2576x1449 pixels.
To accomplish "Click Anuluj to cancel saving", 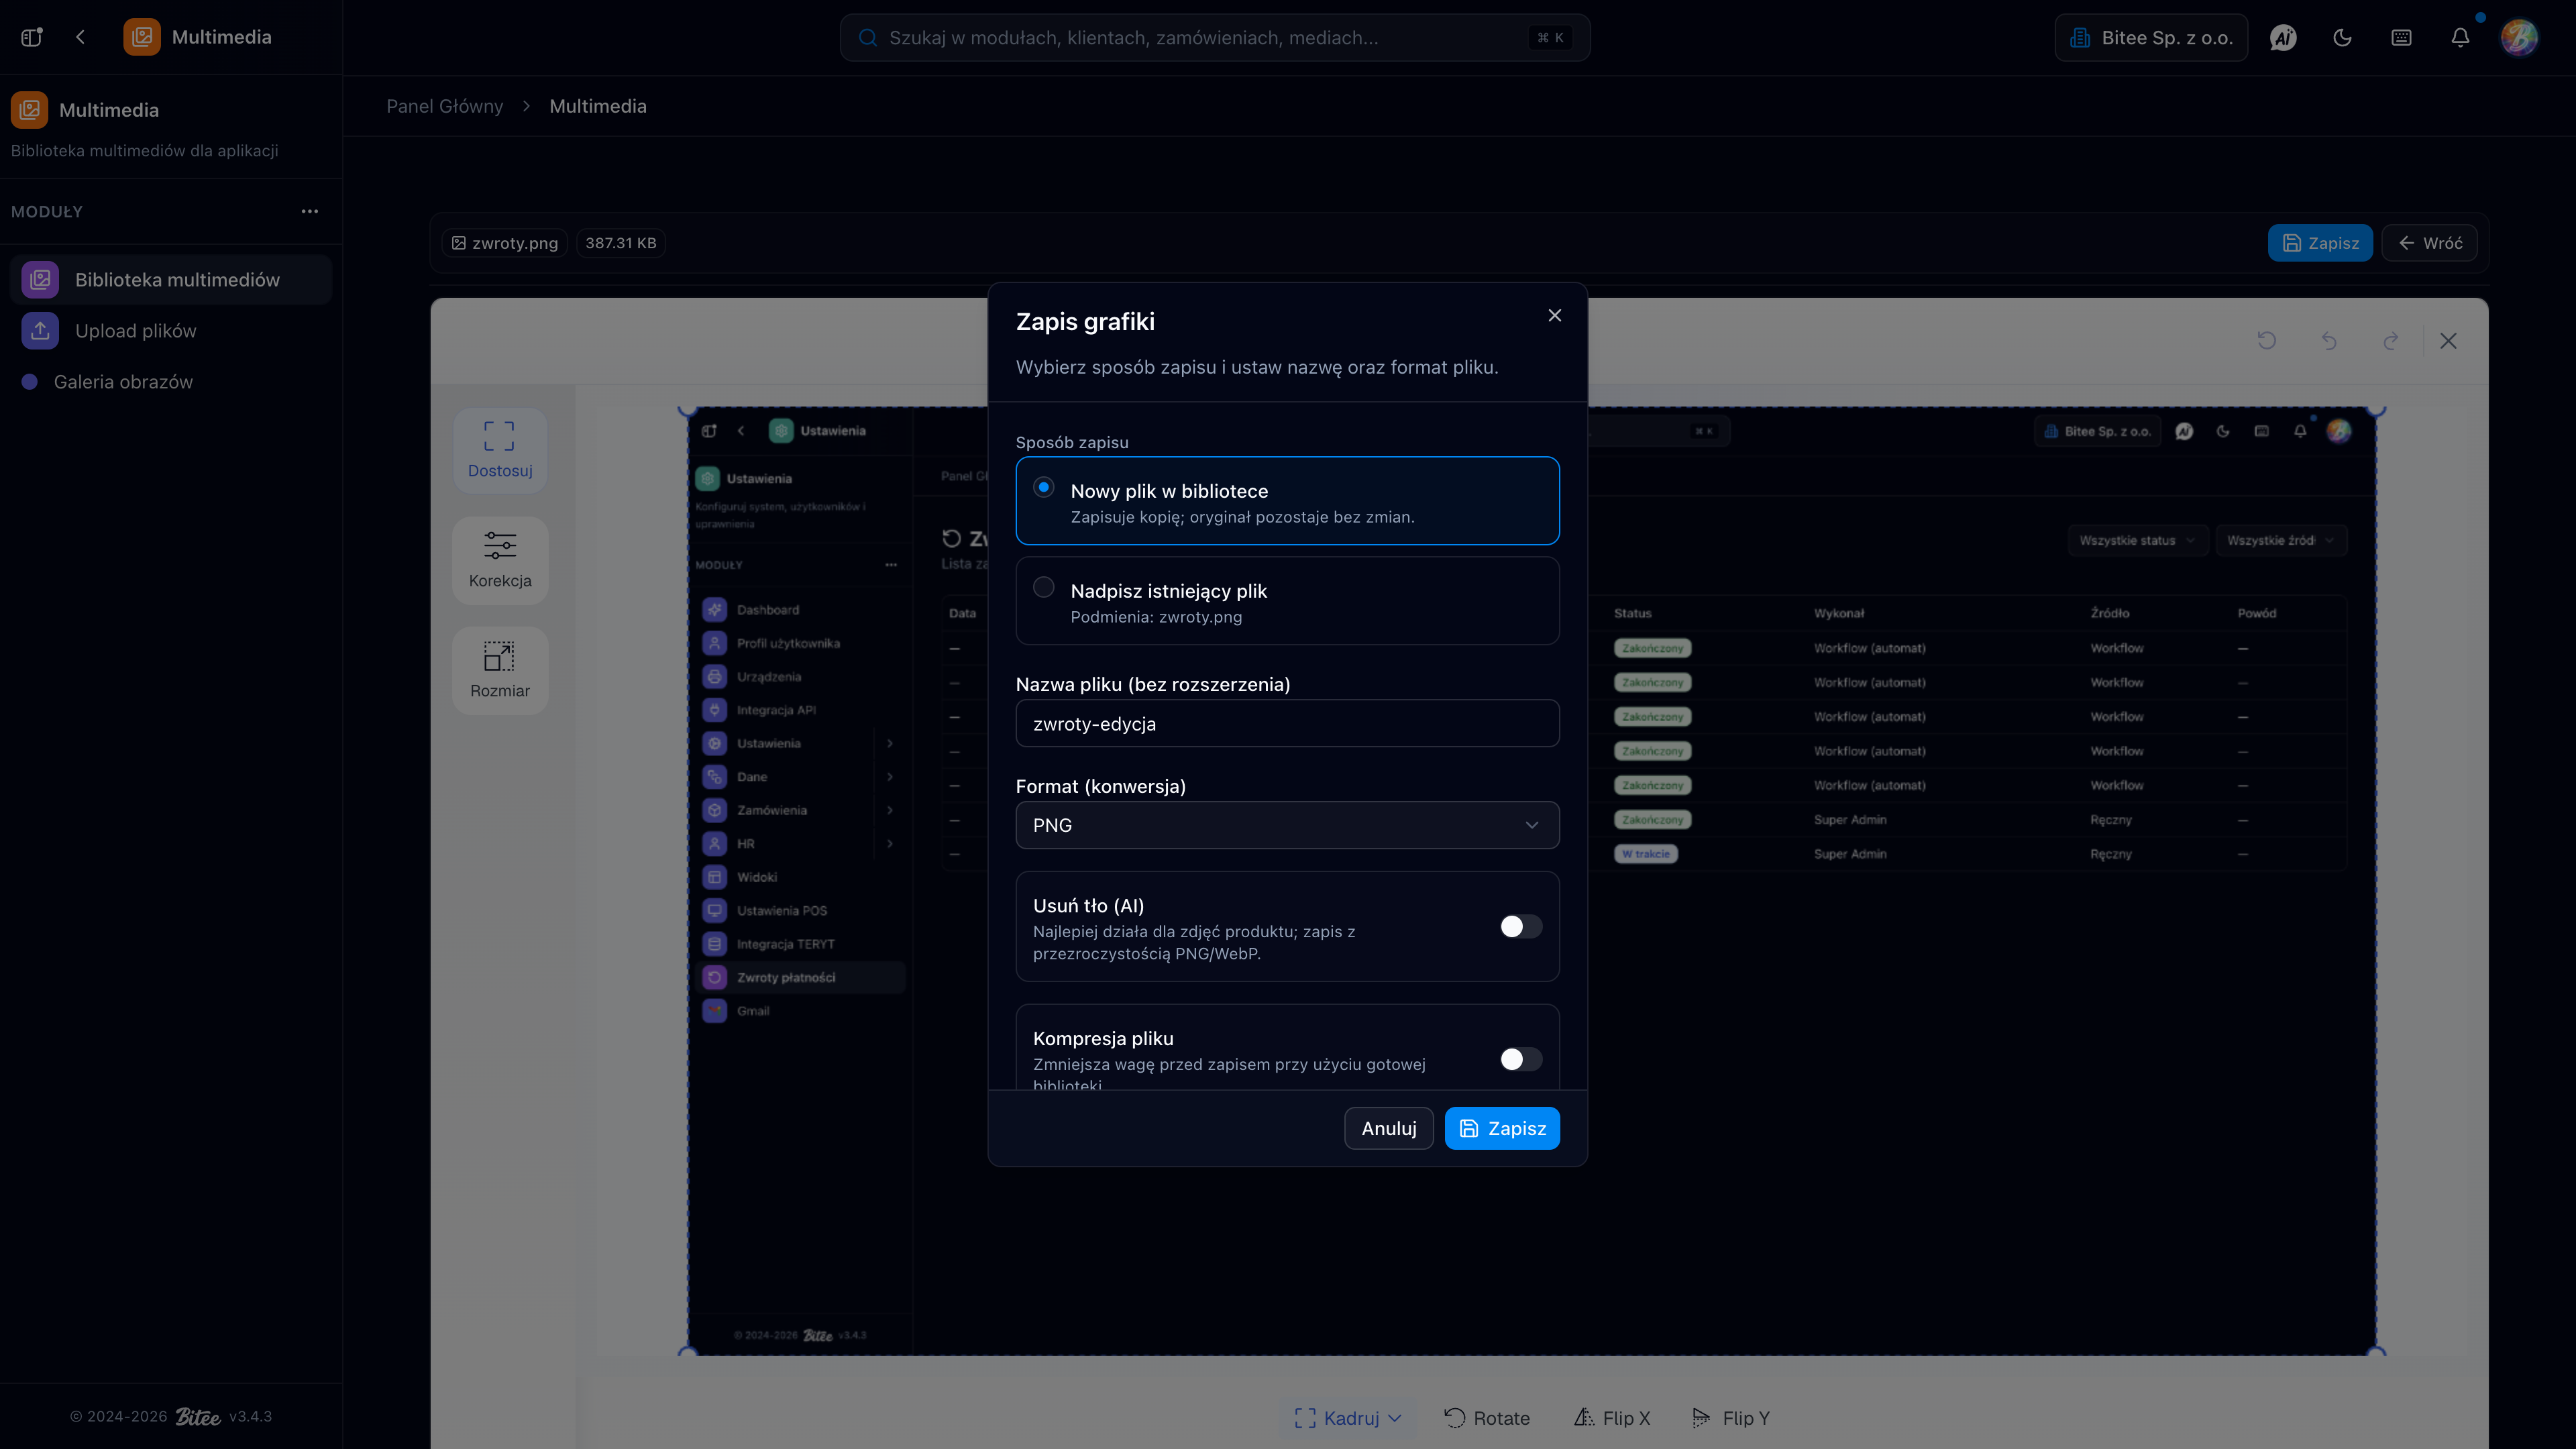I will 1389,1128.
